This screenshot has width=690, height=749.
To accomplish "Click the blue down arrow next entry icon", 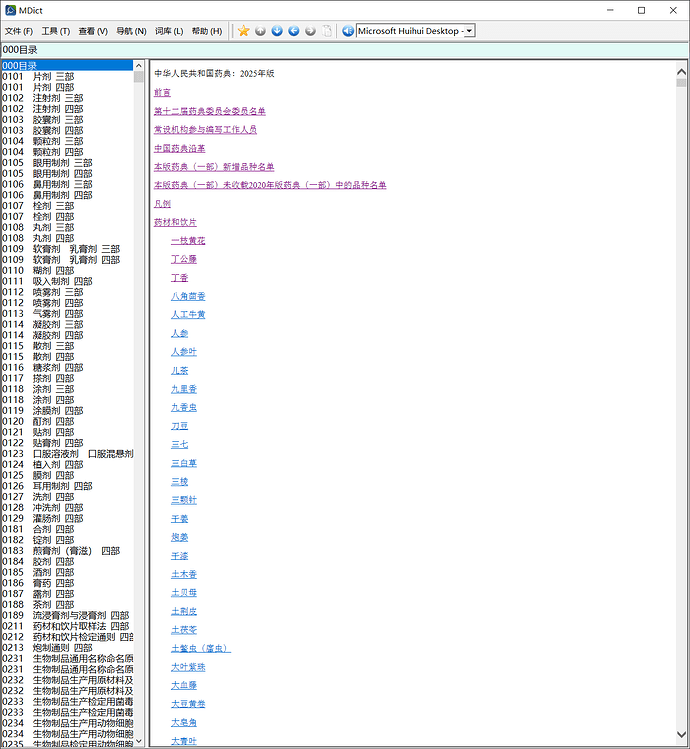I will 277,31.
